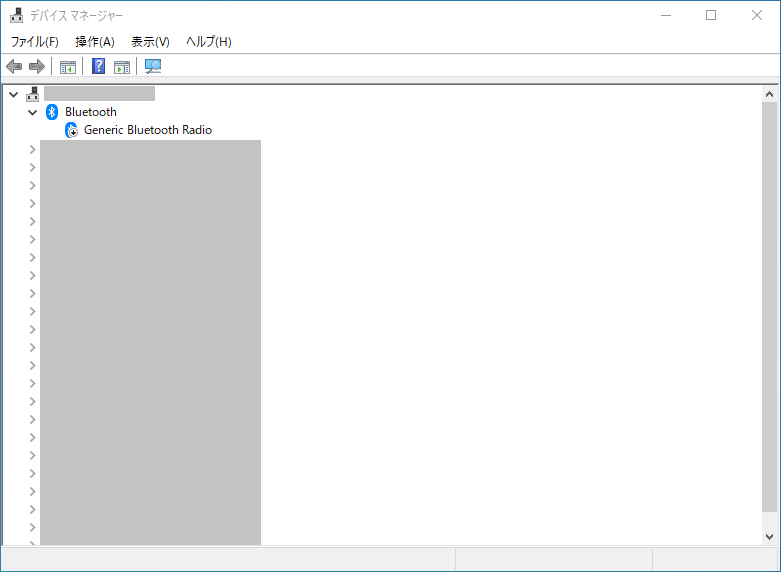Maximize the デバイス マネージャー window
The width and height of the screenshot is (781, 572).
point(711,15)
